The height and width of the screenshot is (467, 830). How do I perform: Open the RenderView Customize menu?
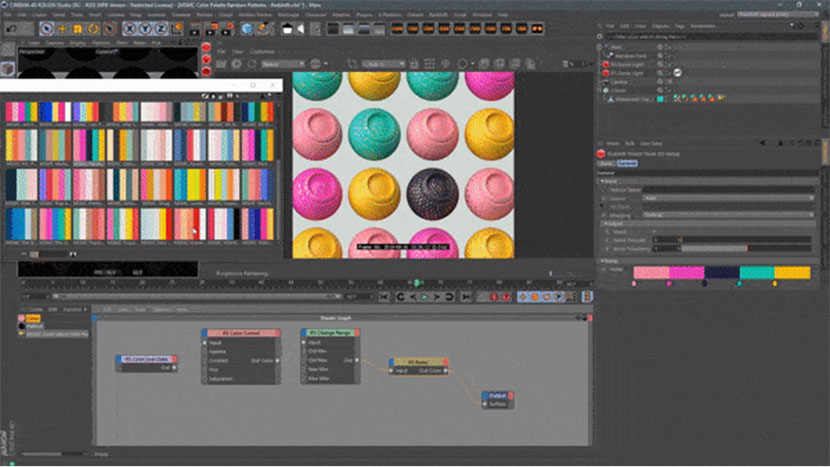[262, 51]
